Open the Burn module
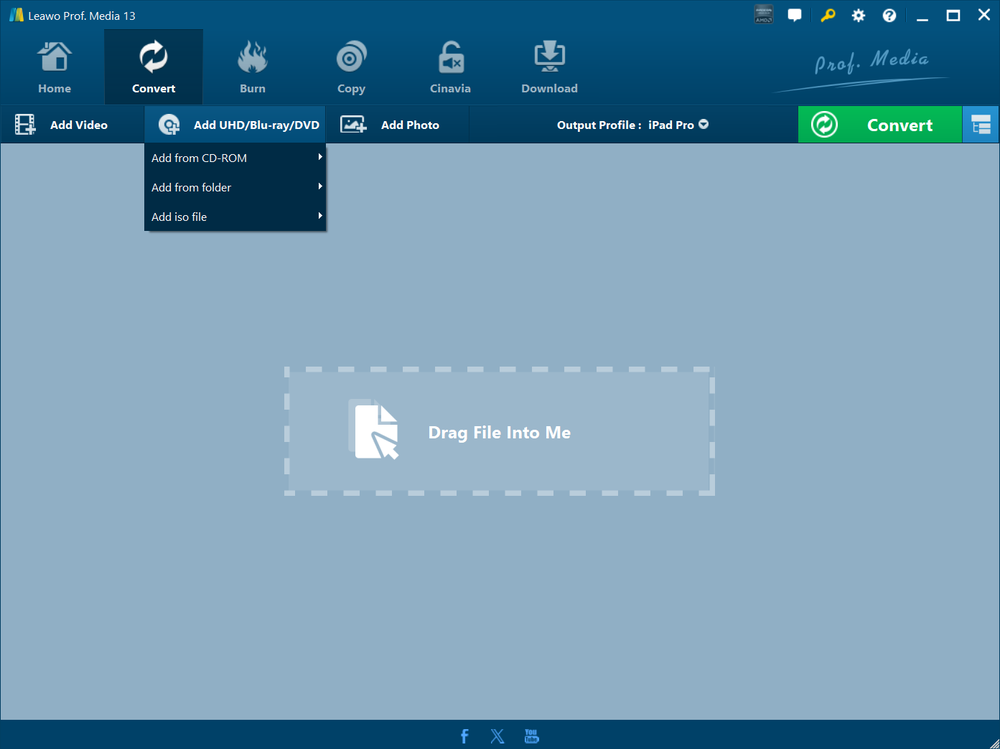The height and width of the screenshot is (749, 1000). coord(253,67)
